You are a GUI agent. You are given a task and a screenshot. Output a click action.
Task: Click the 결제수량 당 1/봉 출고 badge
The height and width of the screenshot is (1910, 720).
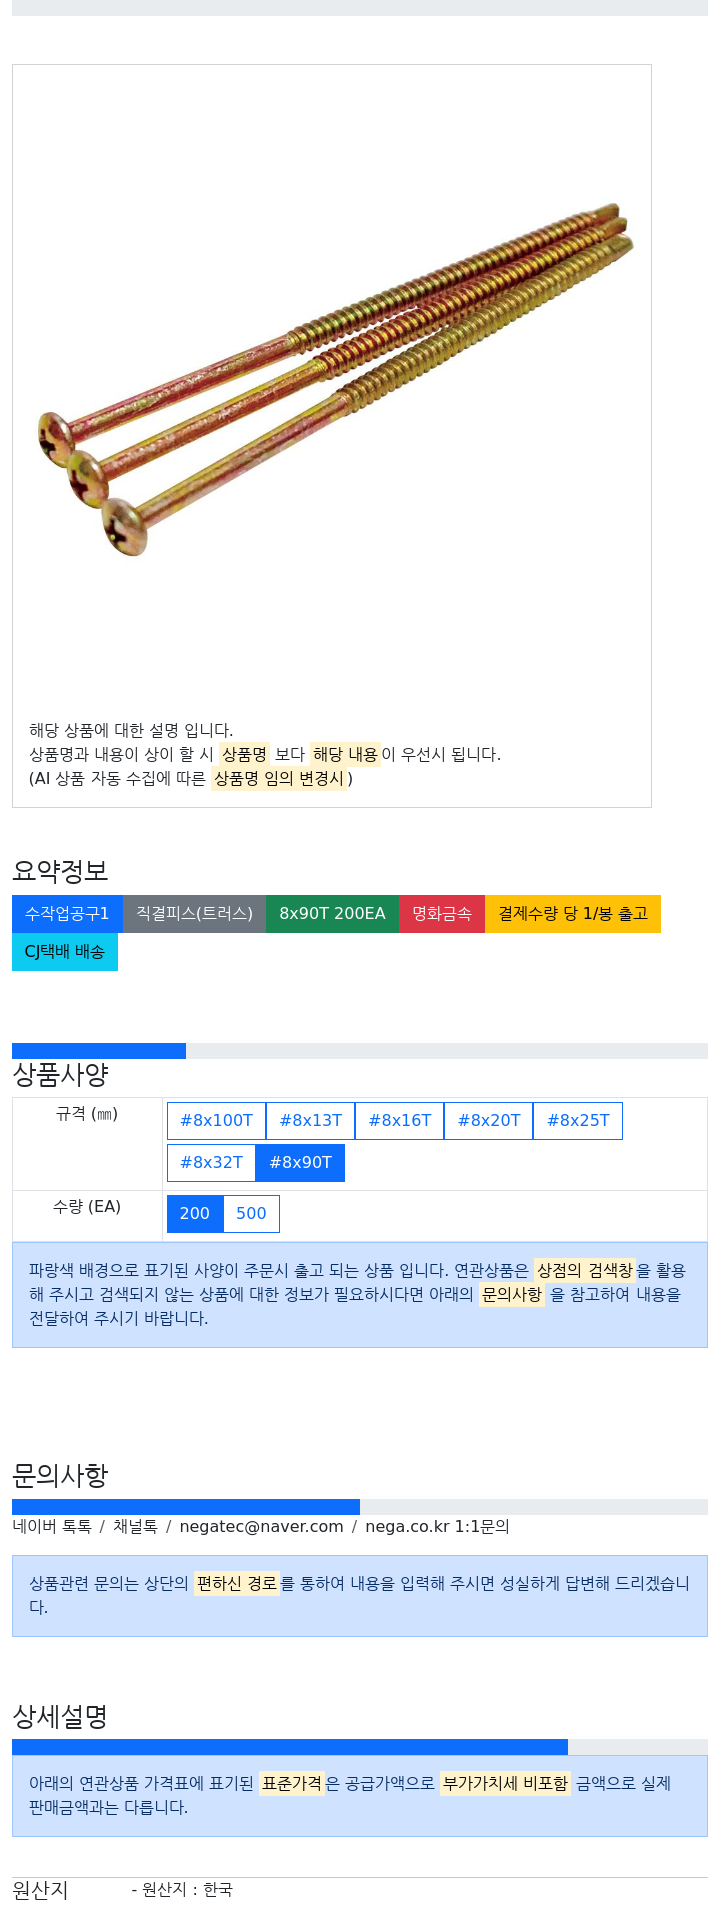(x=573, y=914)
